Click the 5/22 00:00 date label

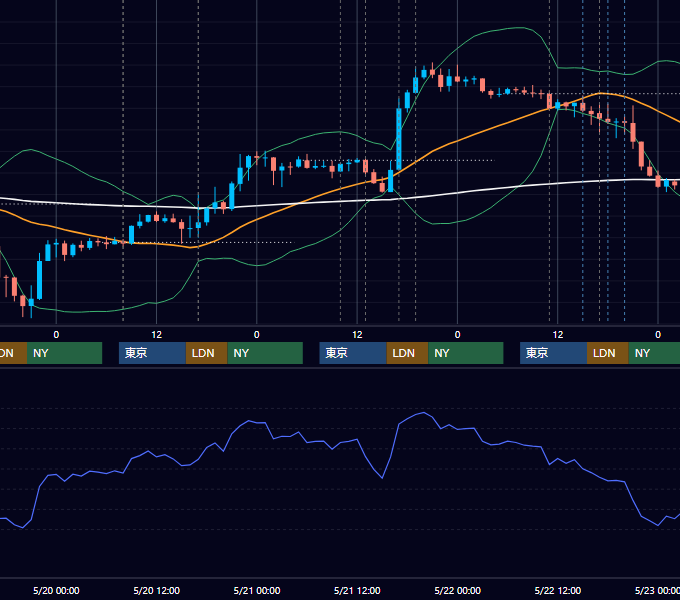pyautogui.click(x=458, y=590)
